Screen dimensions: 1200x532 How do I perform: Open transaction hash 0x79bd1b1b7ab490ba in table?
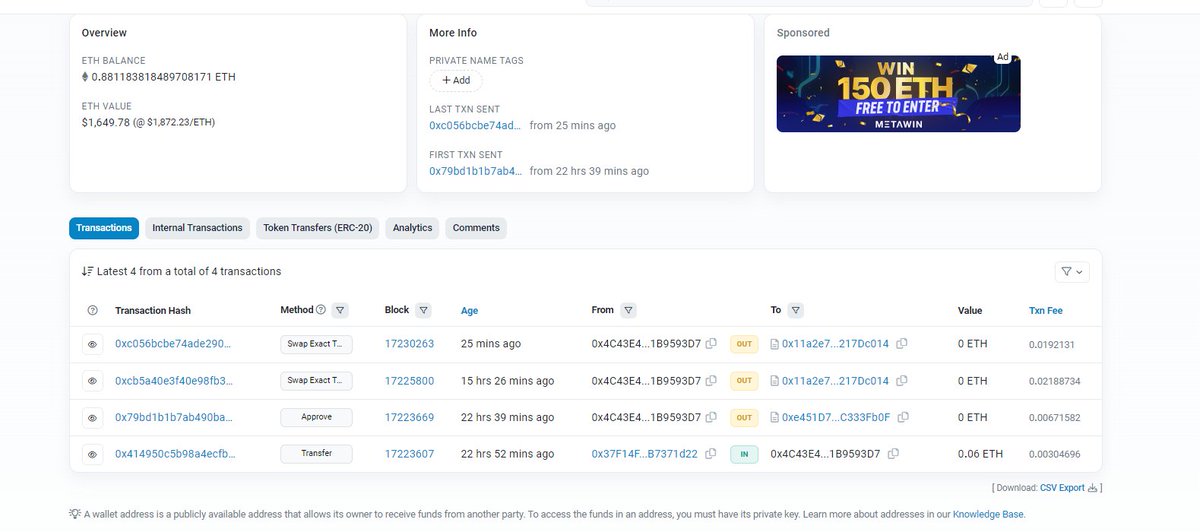point(174,417)
